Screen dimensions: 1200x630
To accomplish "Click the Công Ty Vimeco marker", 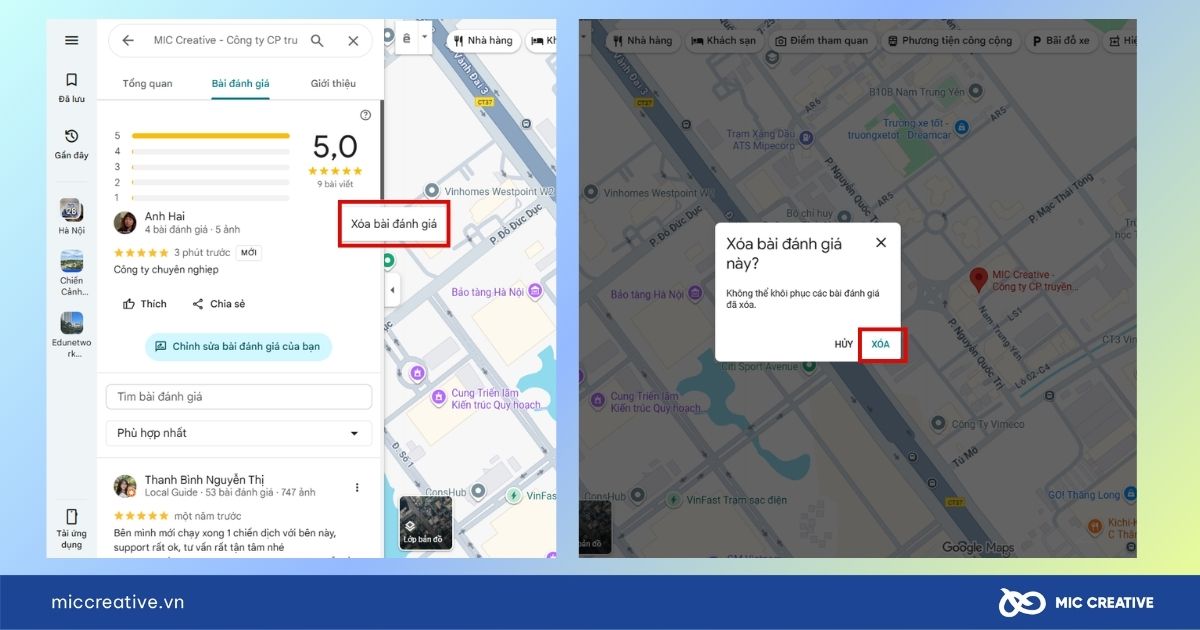I will (939, 424).
